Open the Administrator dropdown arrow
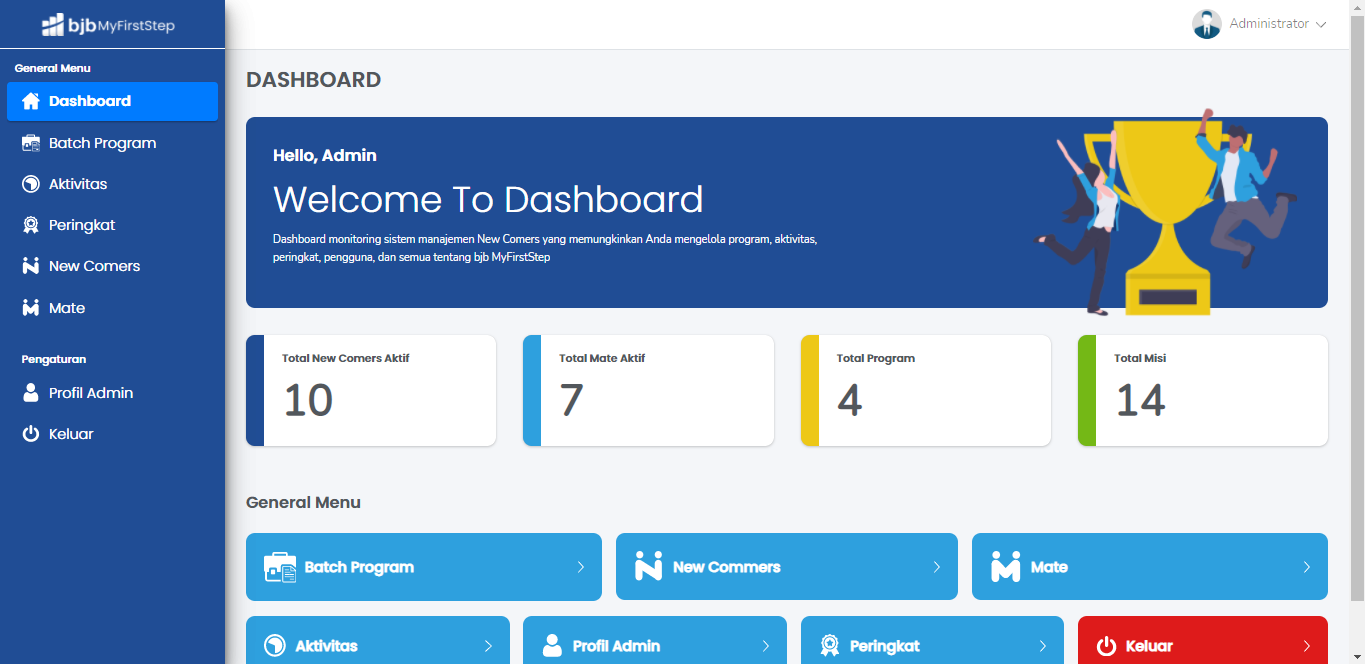The width and height of the screenshot is (1365, 664). [x=1321, y=24]
